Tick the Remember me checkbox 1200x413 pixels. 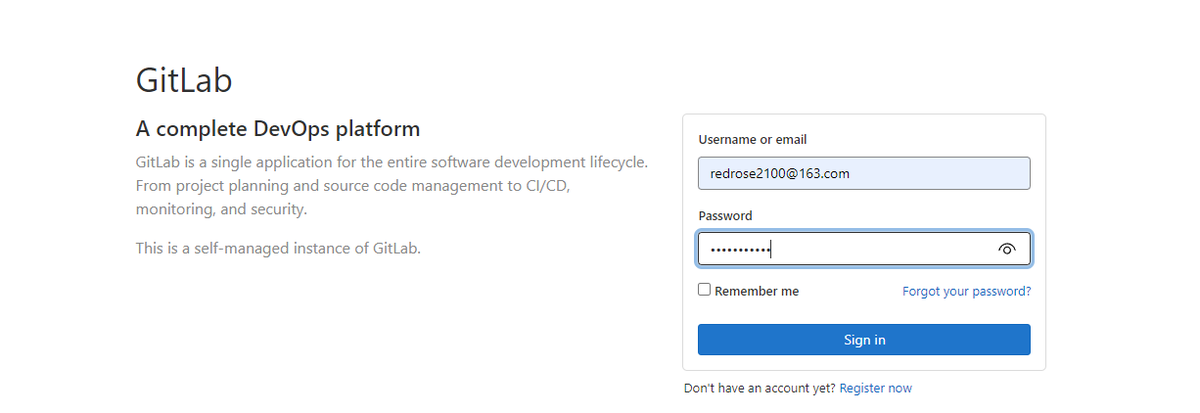704,290
